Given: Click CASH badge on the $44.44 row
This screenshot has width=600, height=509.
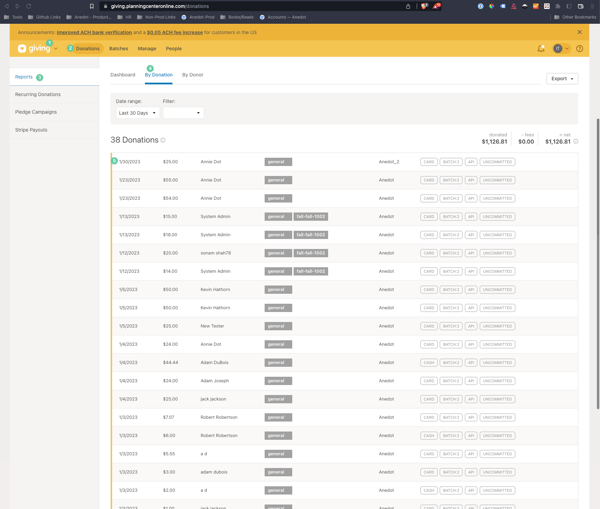Looking at the screenshot, I should (x=429, y=363).
